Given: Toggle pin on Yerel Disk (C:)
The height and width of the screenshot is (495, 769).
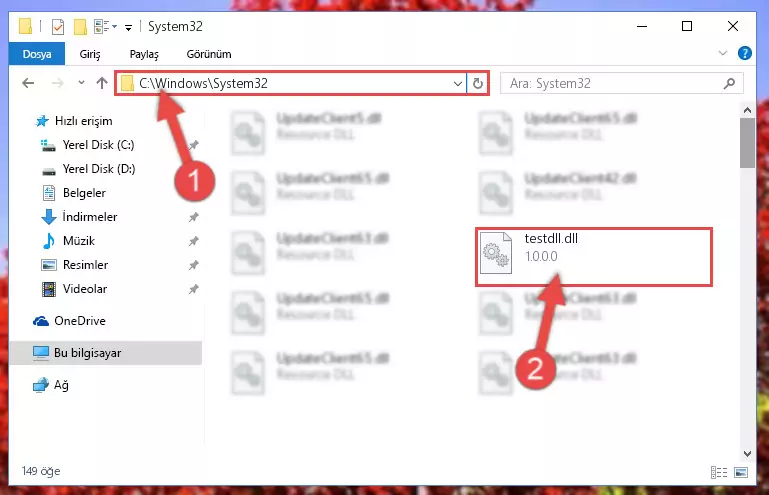Looking at the screenshot, I should coord(194,145).
